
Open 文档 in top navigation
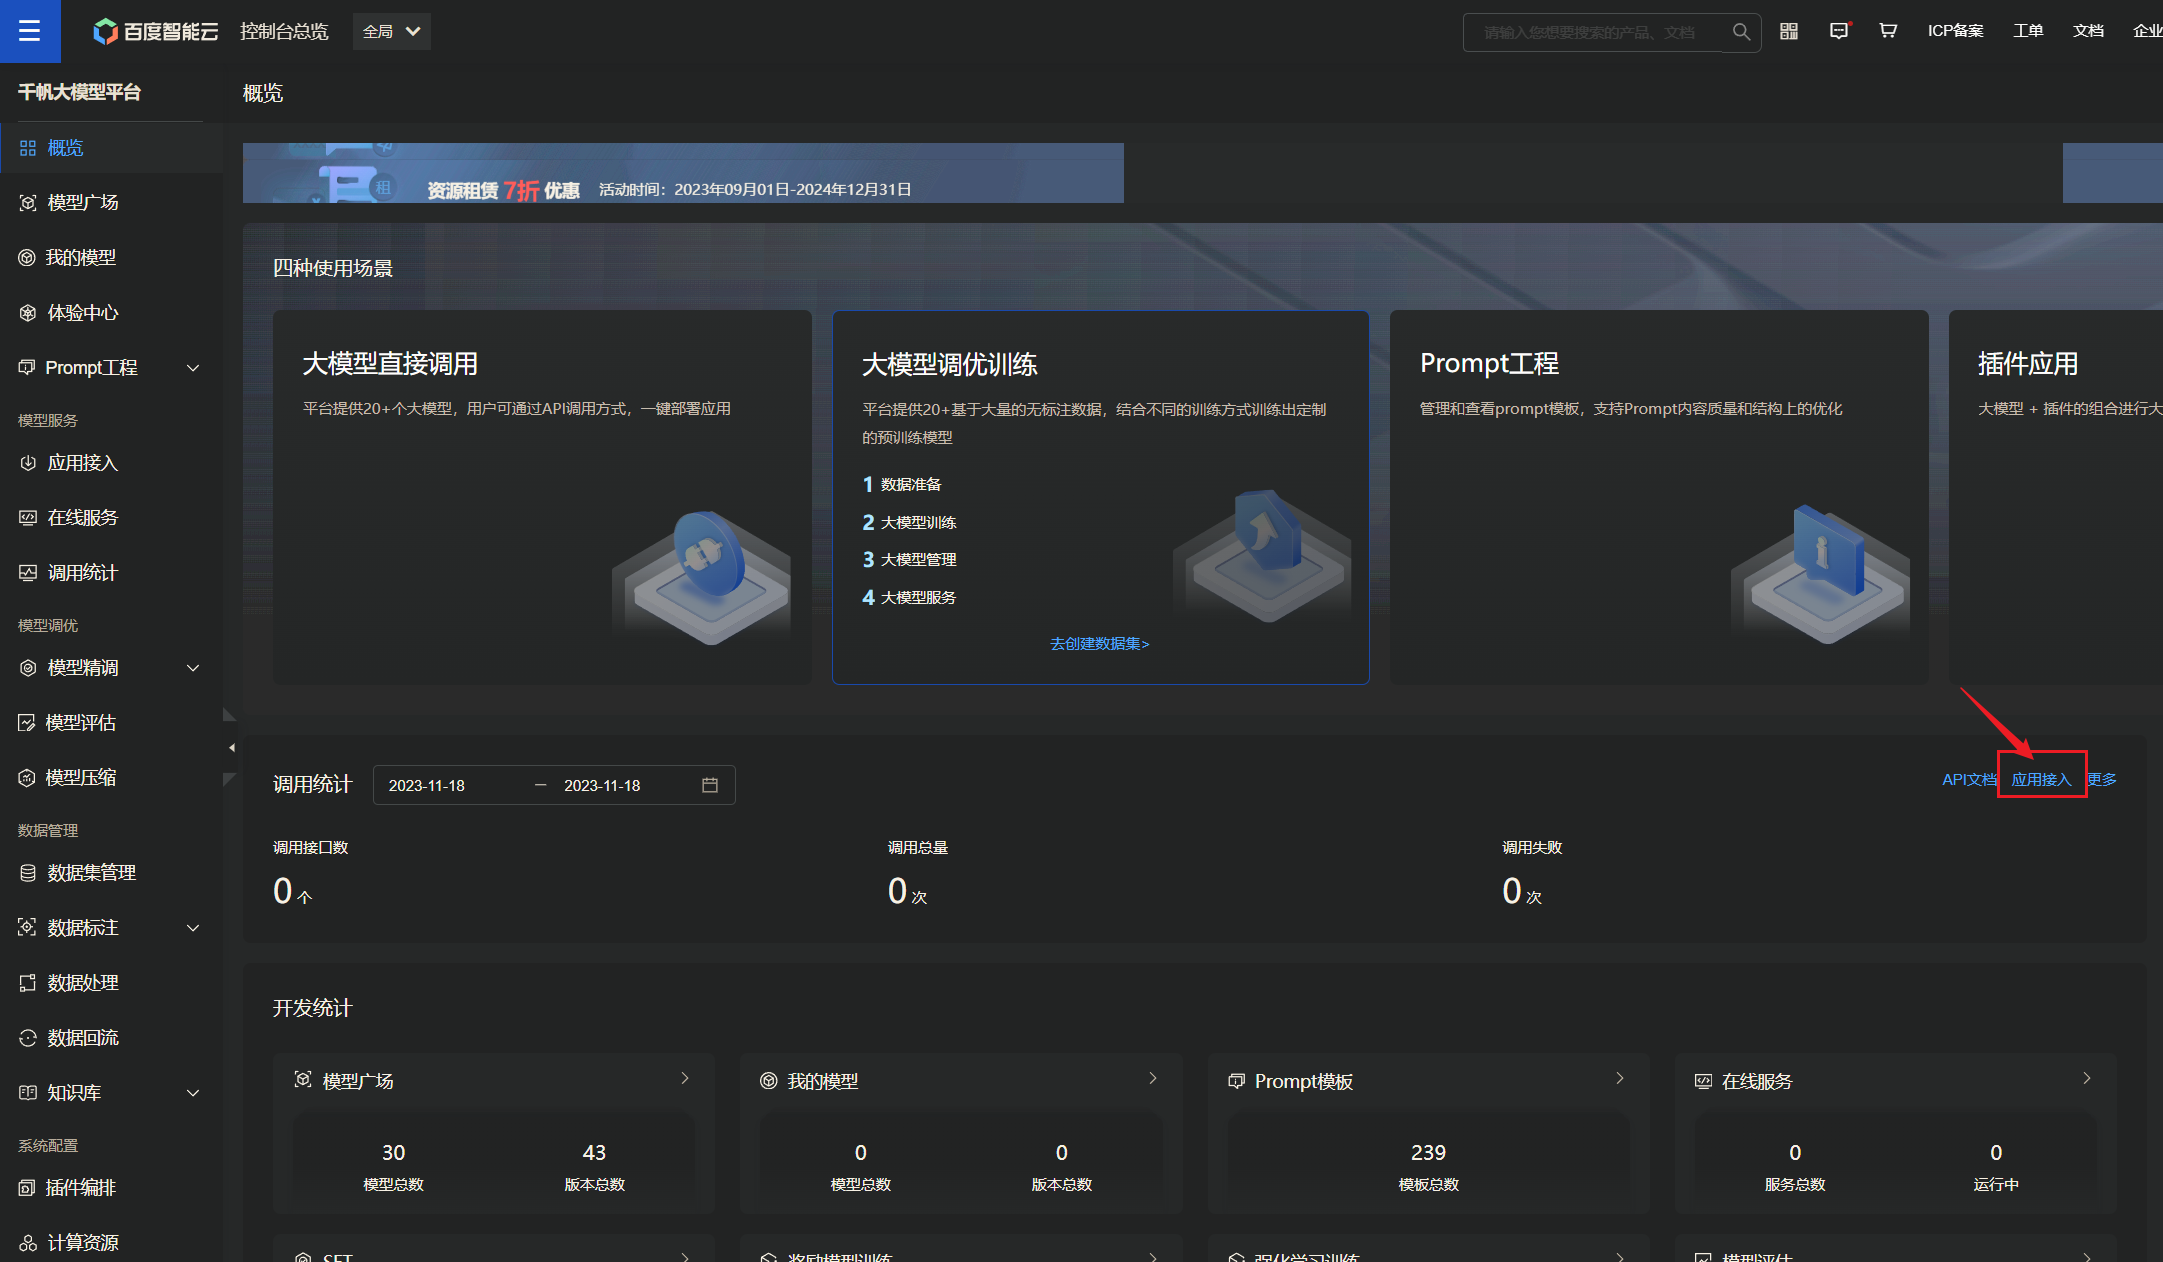tap(2088, 31)
